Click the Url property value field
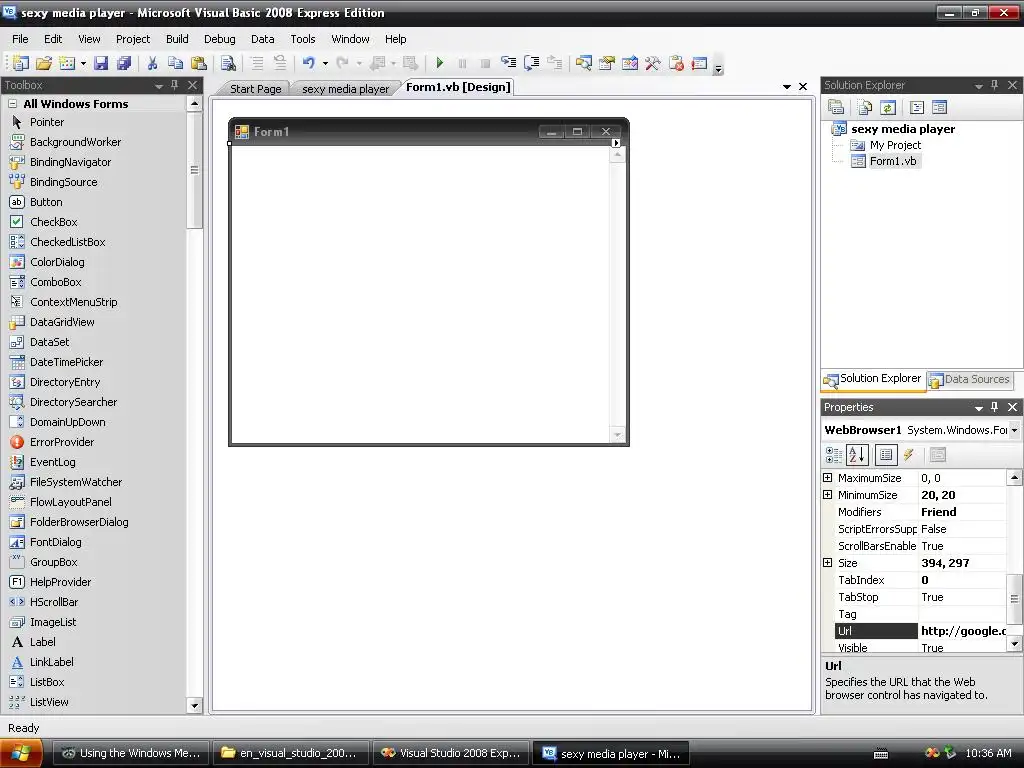Image resolution: width=1024 pixels, height=768 pixels. (962, 631)
